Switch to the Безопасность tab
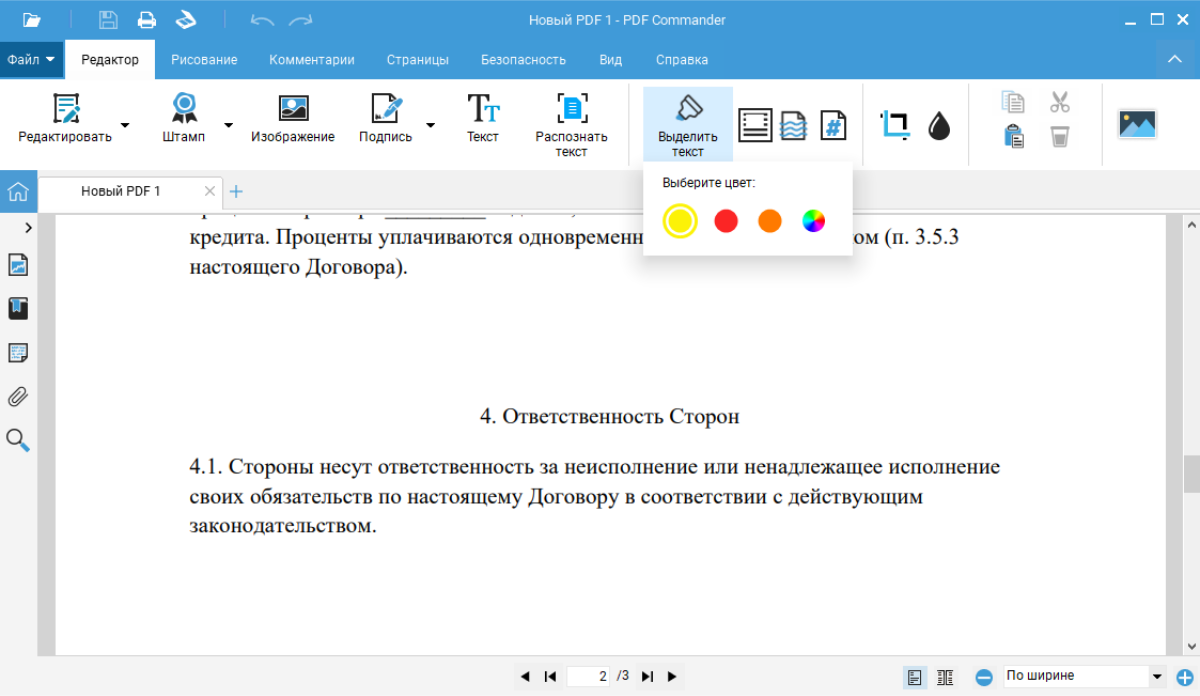 523,60
